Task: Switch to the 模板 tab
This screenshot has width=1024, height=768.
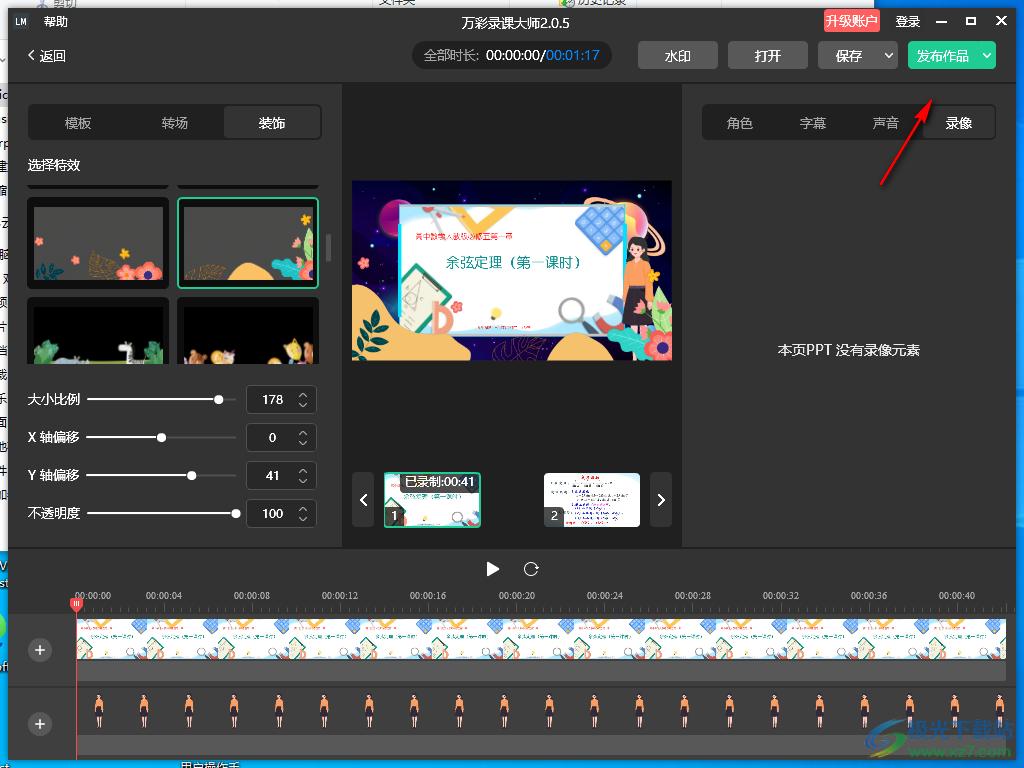Action: point(78,123)
